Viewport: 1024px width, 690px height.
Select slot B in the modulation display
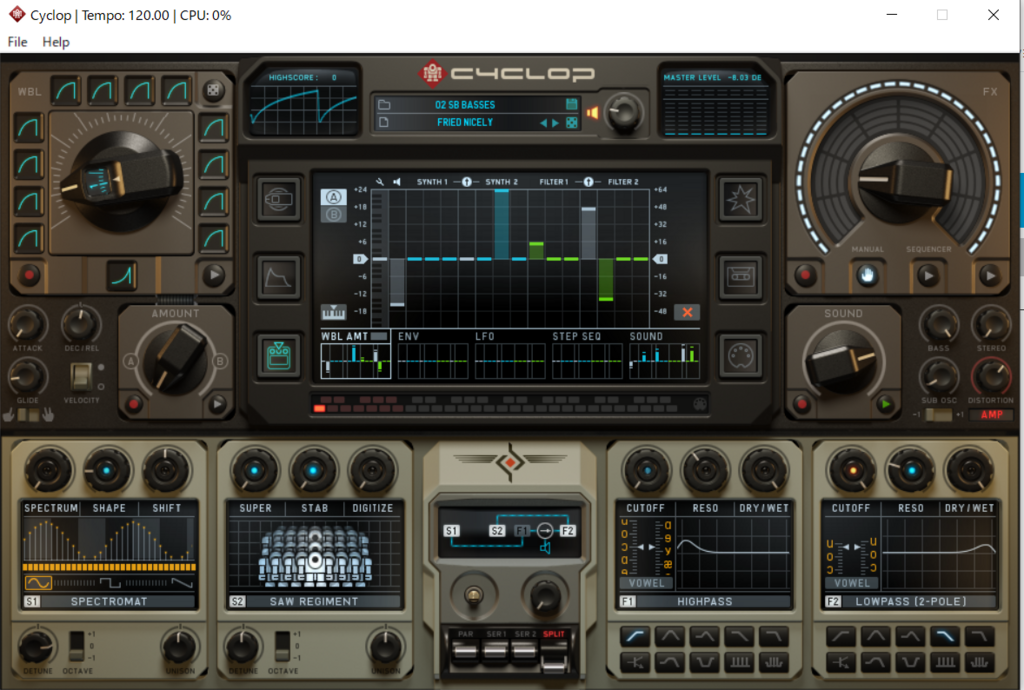(x=334, y=214)
